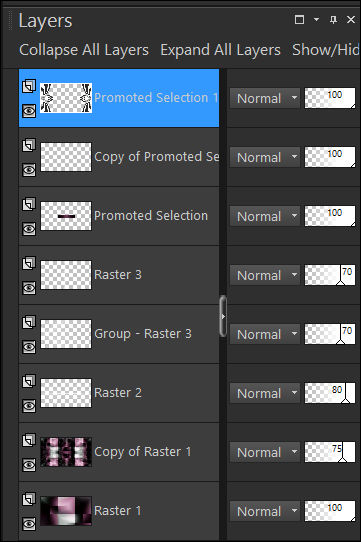Hide the Promoted Selection 1 layer
Viewport: 361px width, 542px height.
(29, 111)
